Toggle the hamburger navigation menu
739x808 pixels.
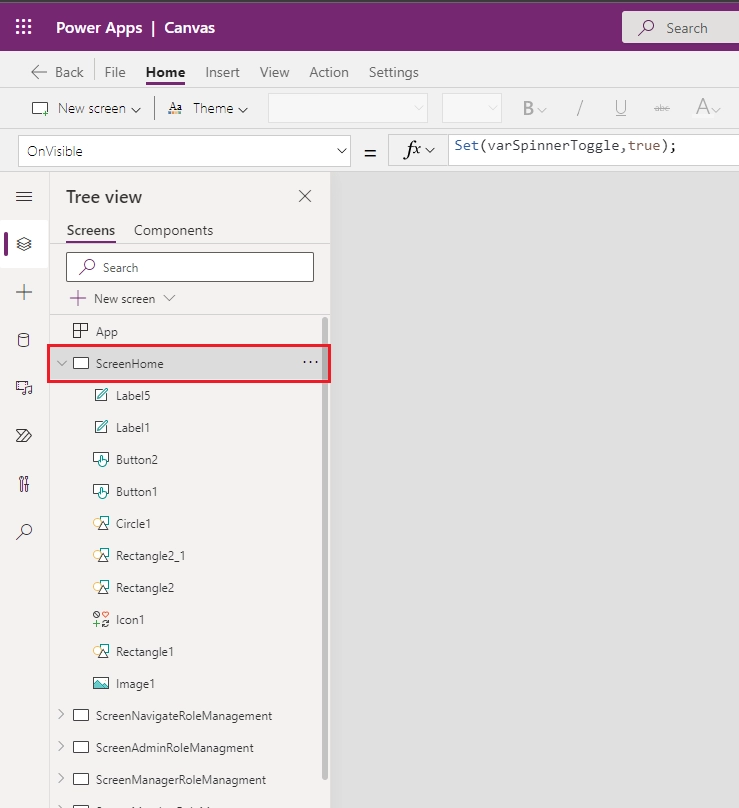[24, 196]
